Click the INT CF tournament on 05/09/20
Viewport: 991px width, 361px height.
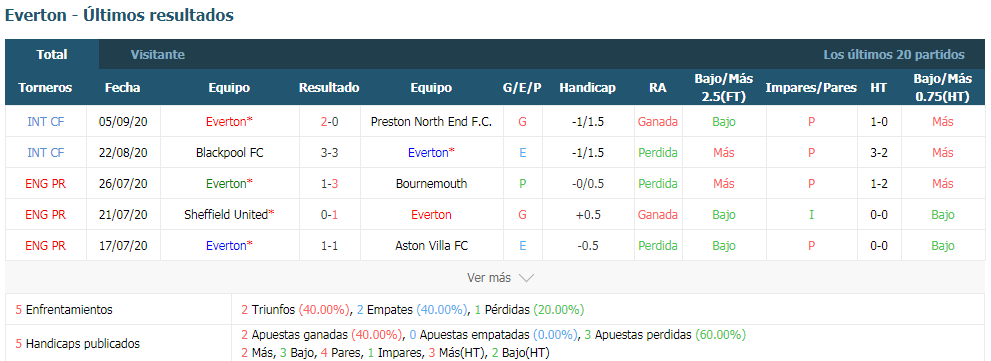point(46,121)
